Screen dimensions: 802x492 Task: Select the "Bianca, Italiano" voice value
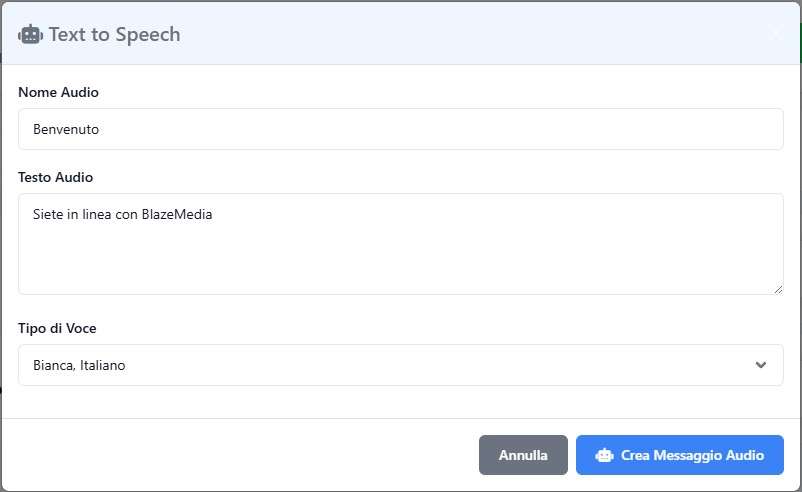(x=80, y=365)
